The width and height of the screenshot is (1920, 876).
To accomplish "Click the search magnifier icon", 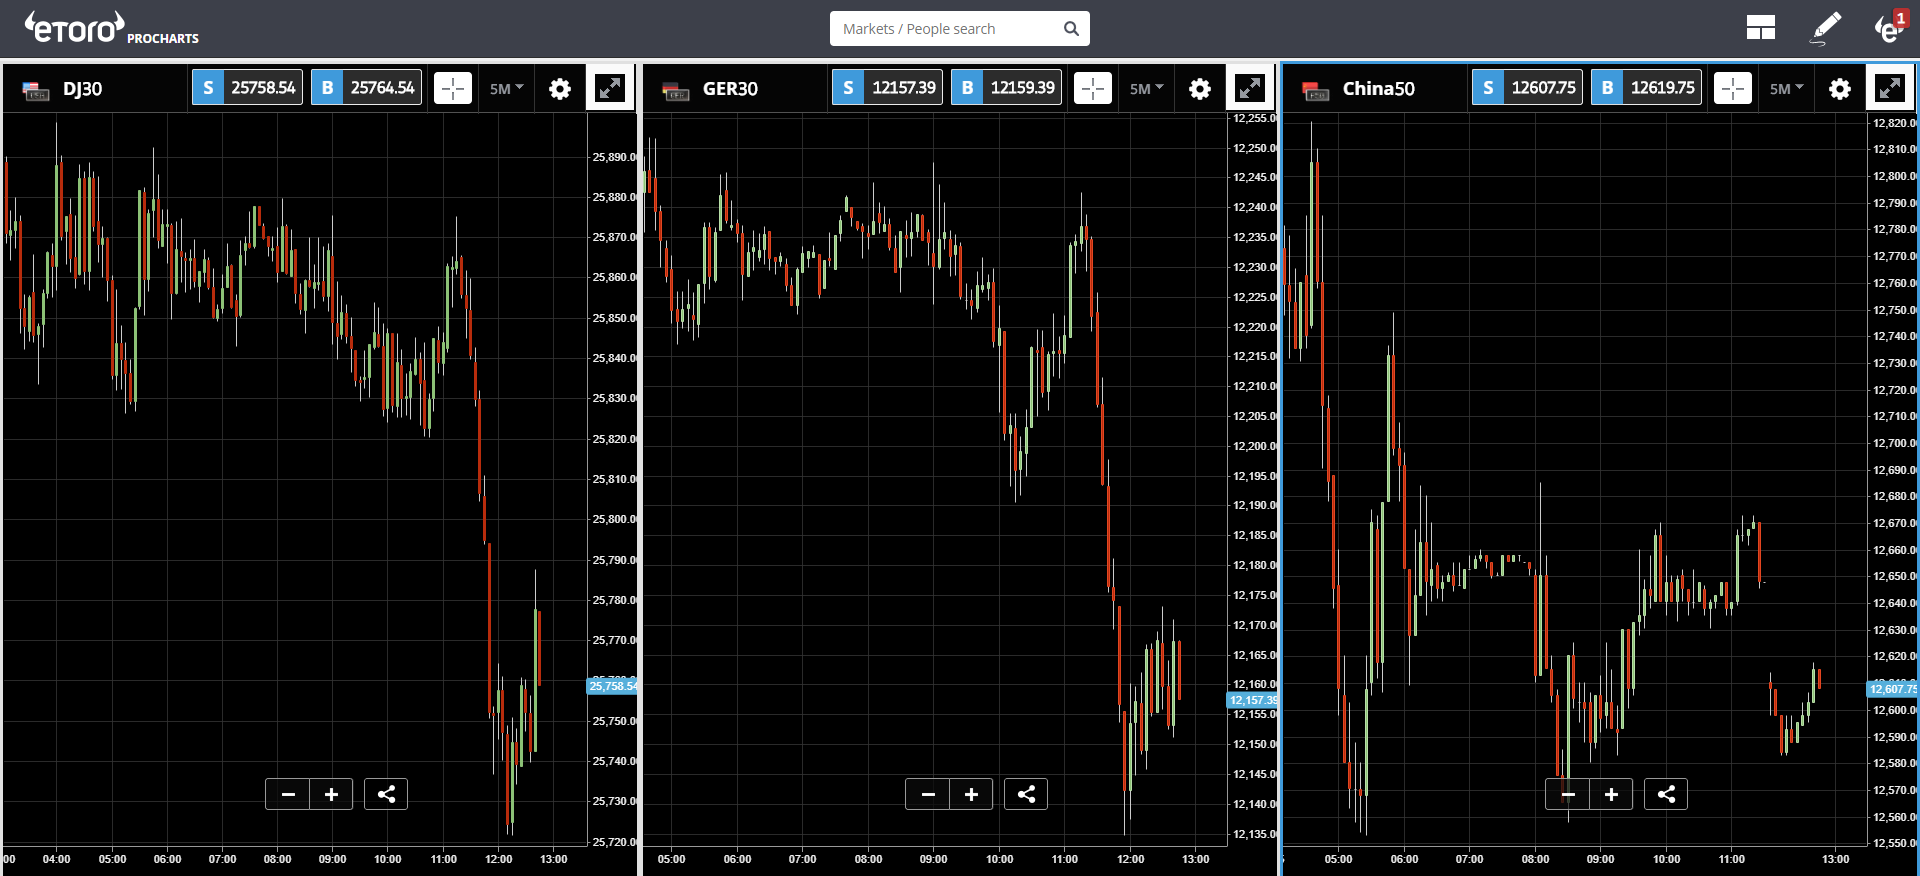I will pos(1071,29).
